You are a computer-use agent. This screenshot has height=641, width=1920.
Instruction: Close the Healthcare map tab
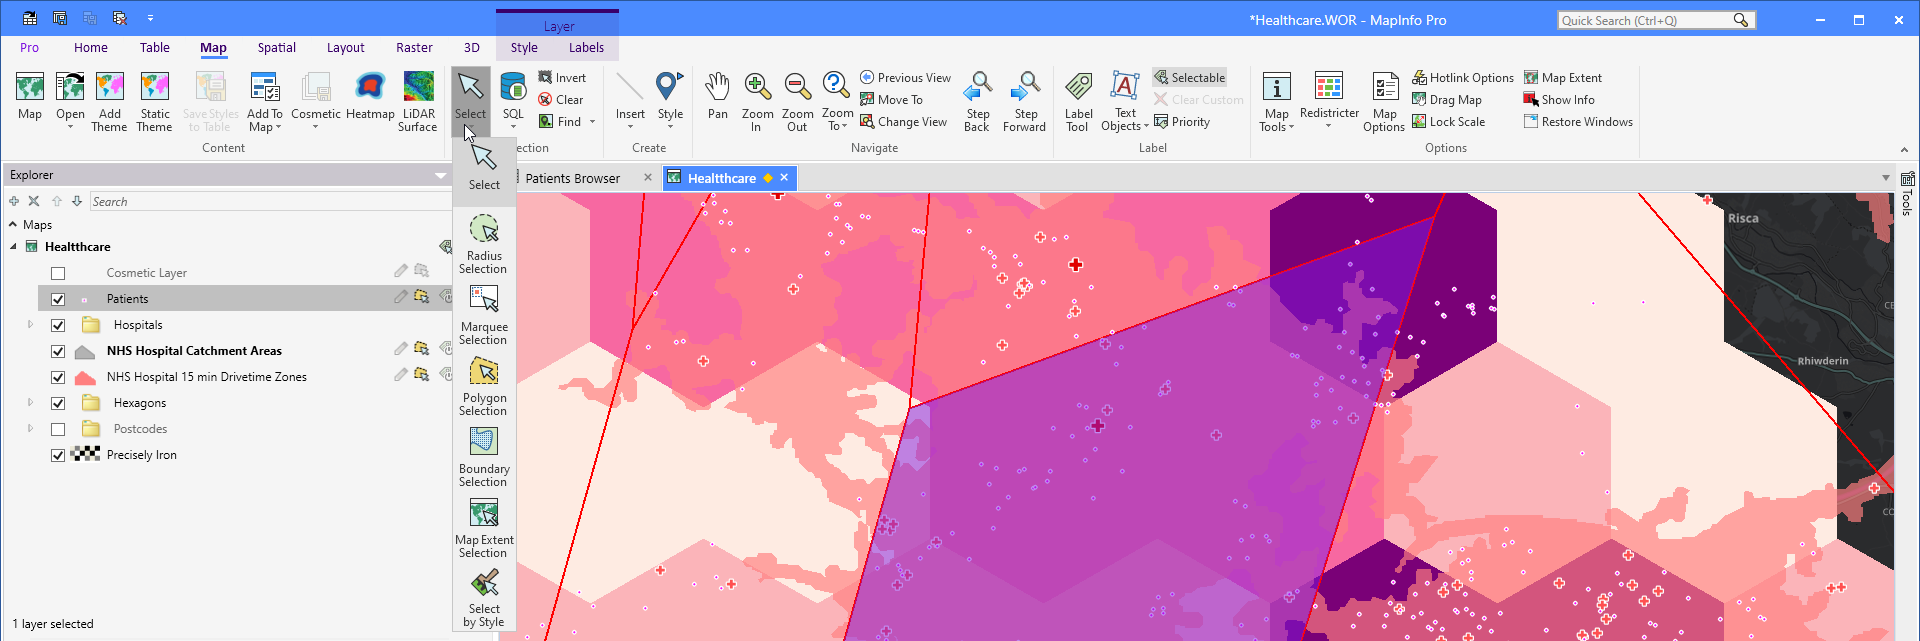point(784,177)
